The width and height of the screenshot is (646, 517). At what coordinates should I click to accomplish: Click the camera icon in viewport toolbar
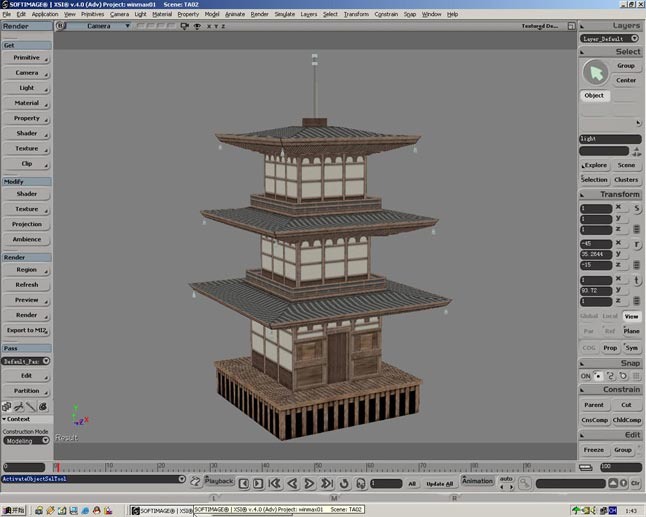pos(184,26)
